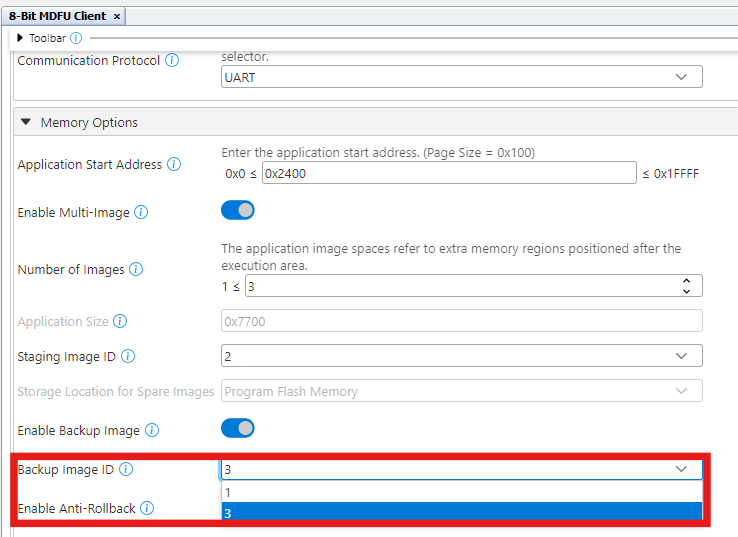Collapse the Backup Image ID dropdown
738x537 pixels.
click(x=681, y=469)
